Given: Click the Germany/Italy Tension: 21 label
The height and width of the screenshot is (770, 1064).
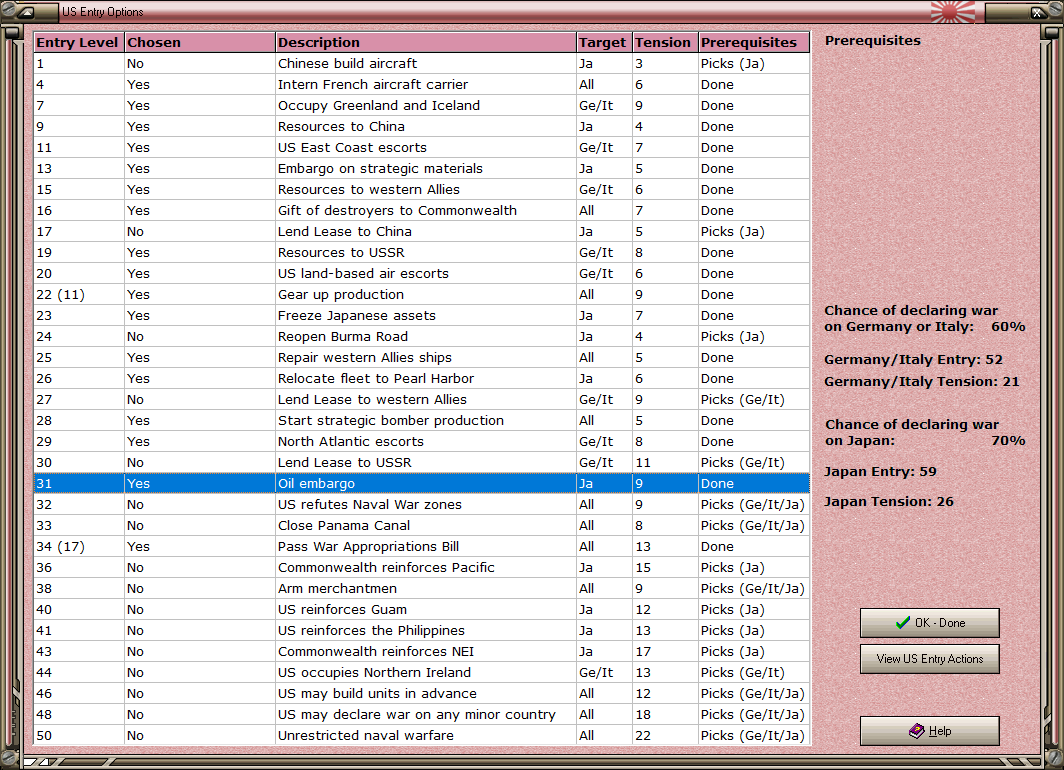Looking at the screenshot, I should [x=922, y=381].
